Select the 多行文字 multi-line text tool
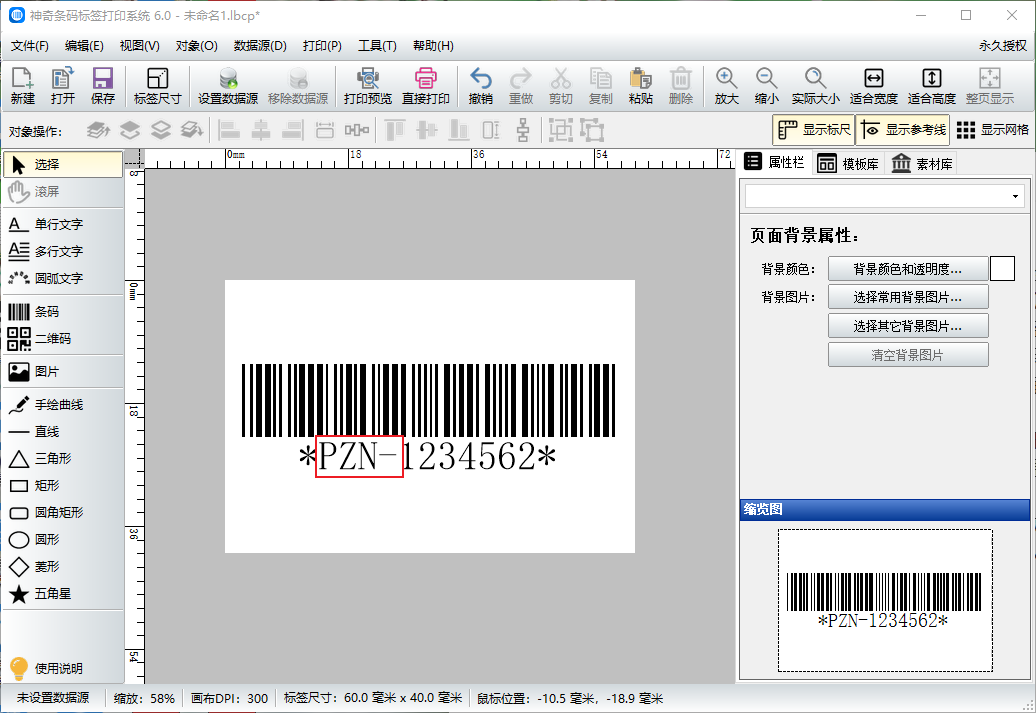Image resolution: width=1036 pixels, height=713 pixels. pos(63,252)
